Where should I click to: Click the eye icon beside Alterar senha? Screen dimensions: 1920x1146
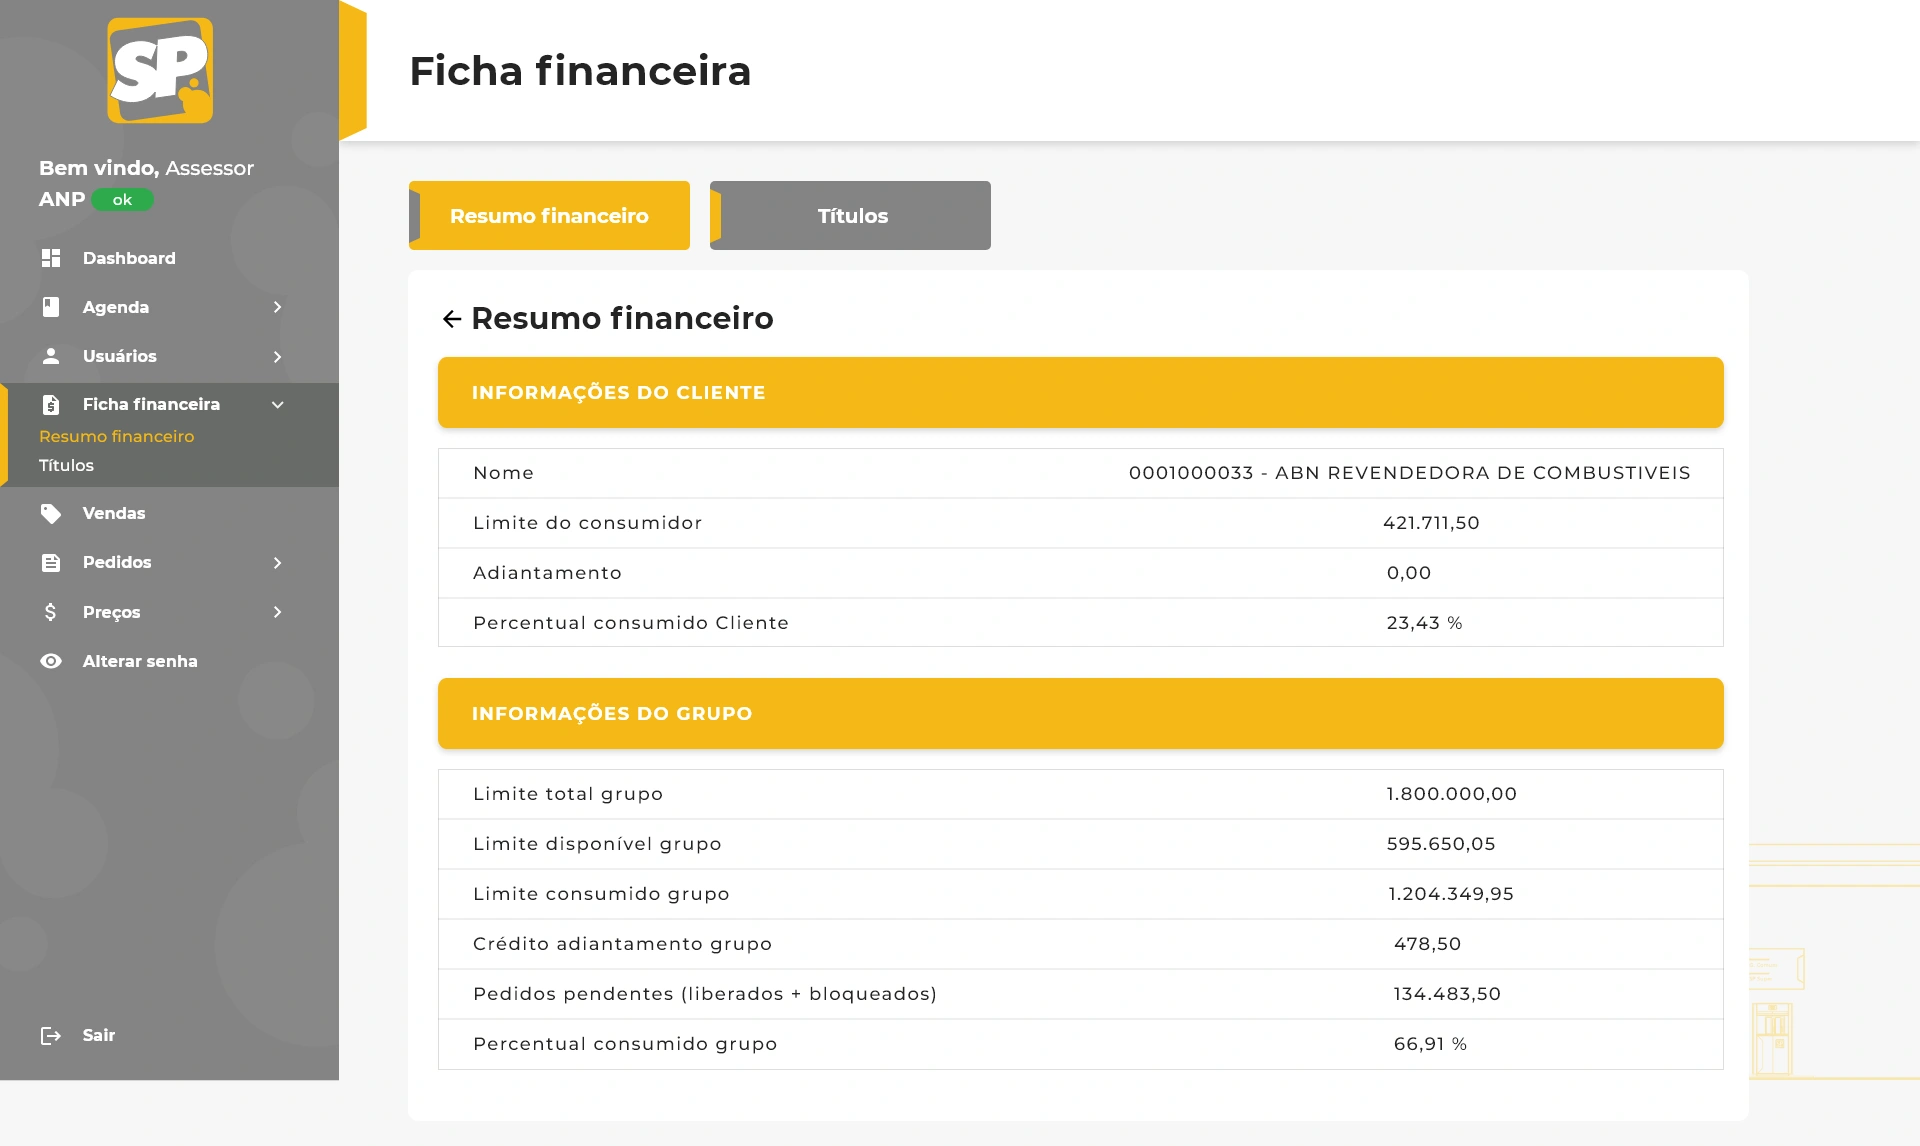(51, 661)
